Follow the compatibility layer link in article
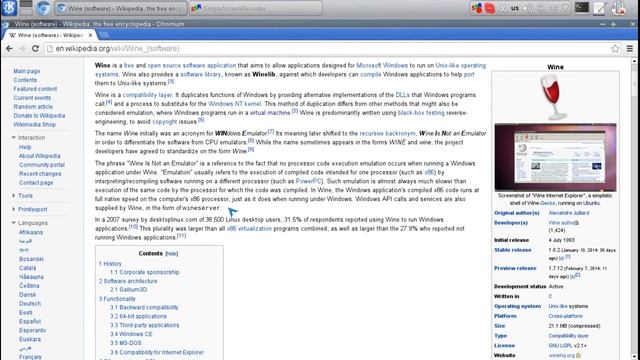Image resolution: width=640 pixels, height=360 pixels. click(147, 95)
